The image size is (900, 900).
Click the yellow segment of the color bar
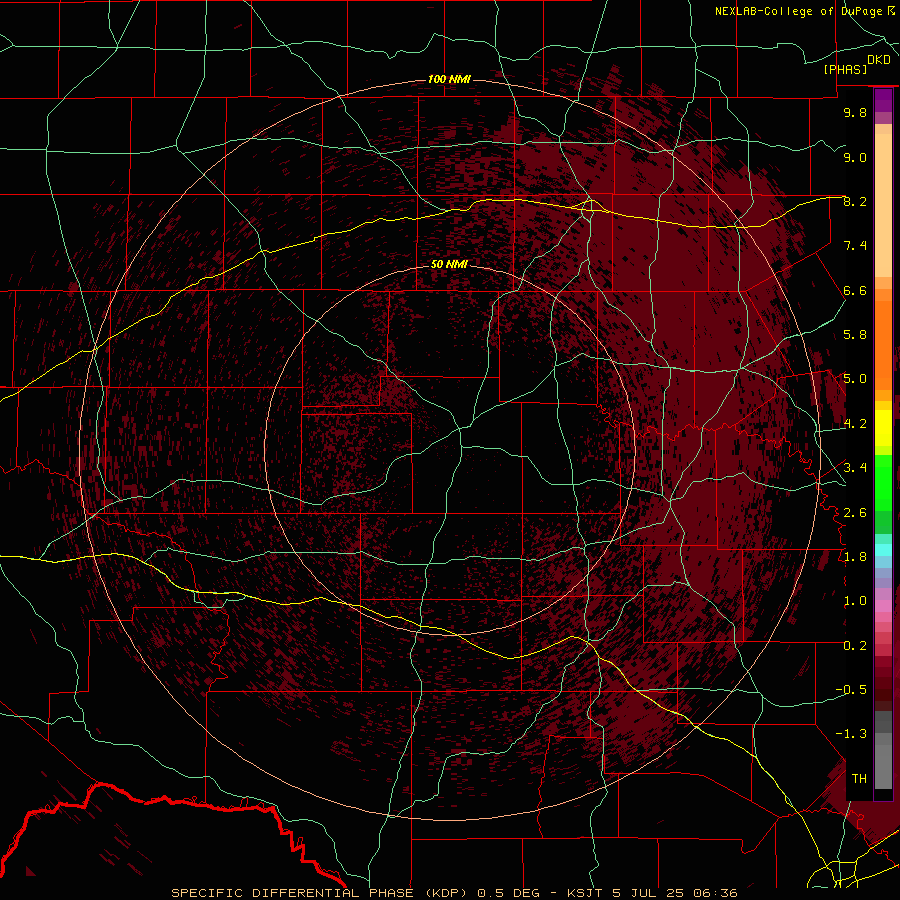tap(883, 428)
